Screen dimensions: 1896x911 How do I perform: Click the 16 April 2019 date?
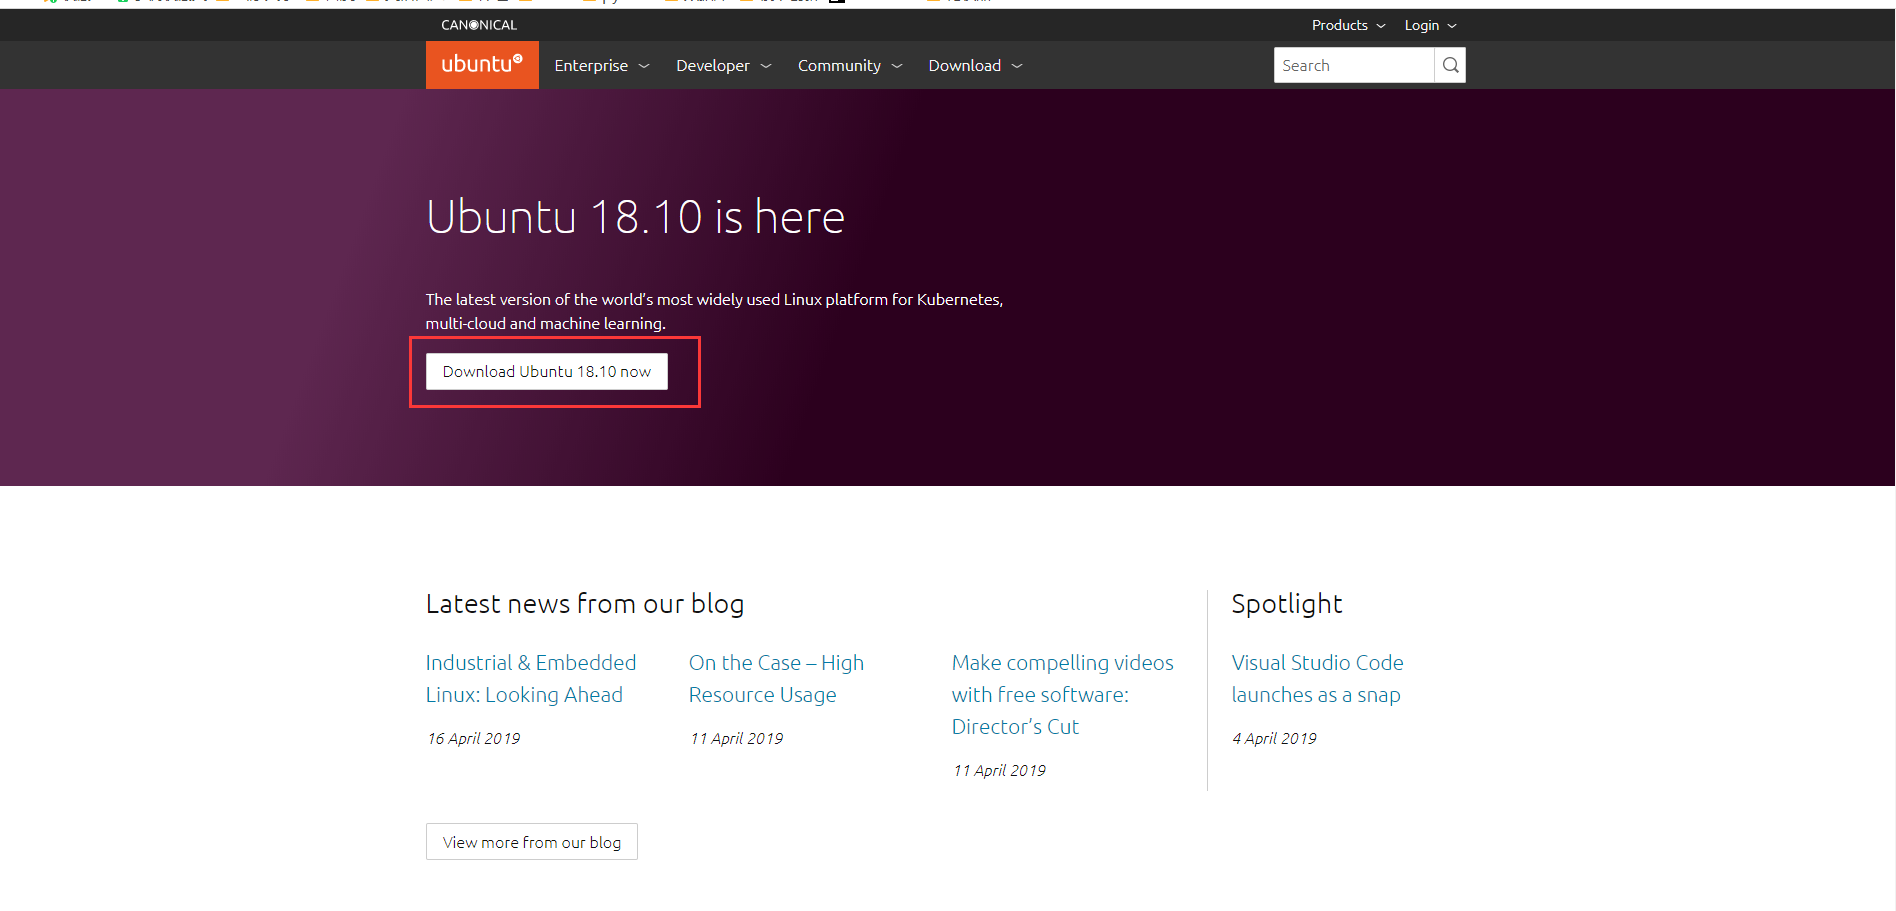pos(474,738)
